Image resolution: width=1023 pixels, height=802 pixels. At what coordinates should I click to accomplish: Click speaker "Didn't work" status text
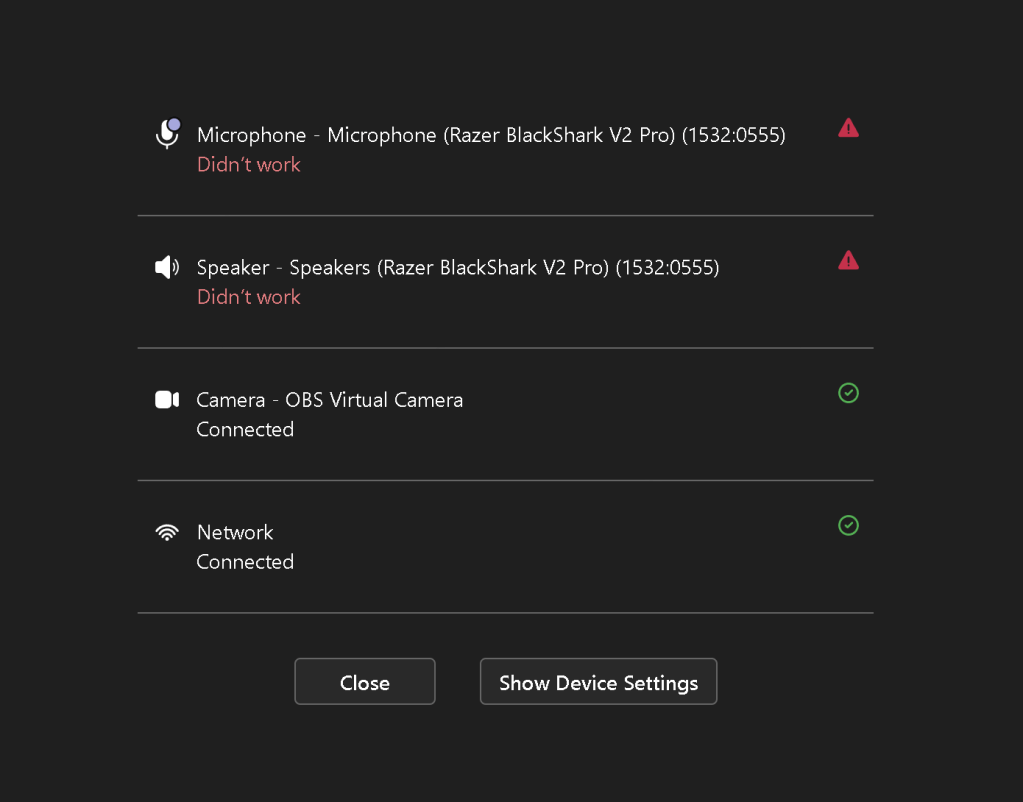point(249,297)
